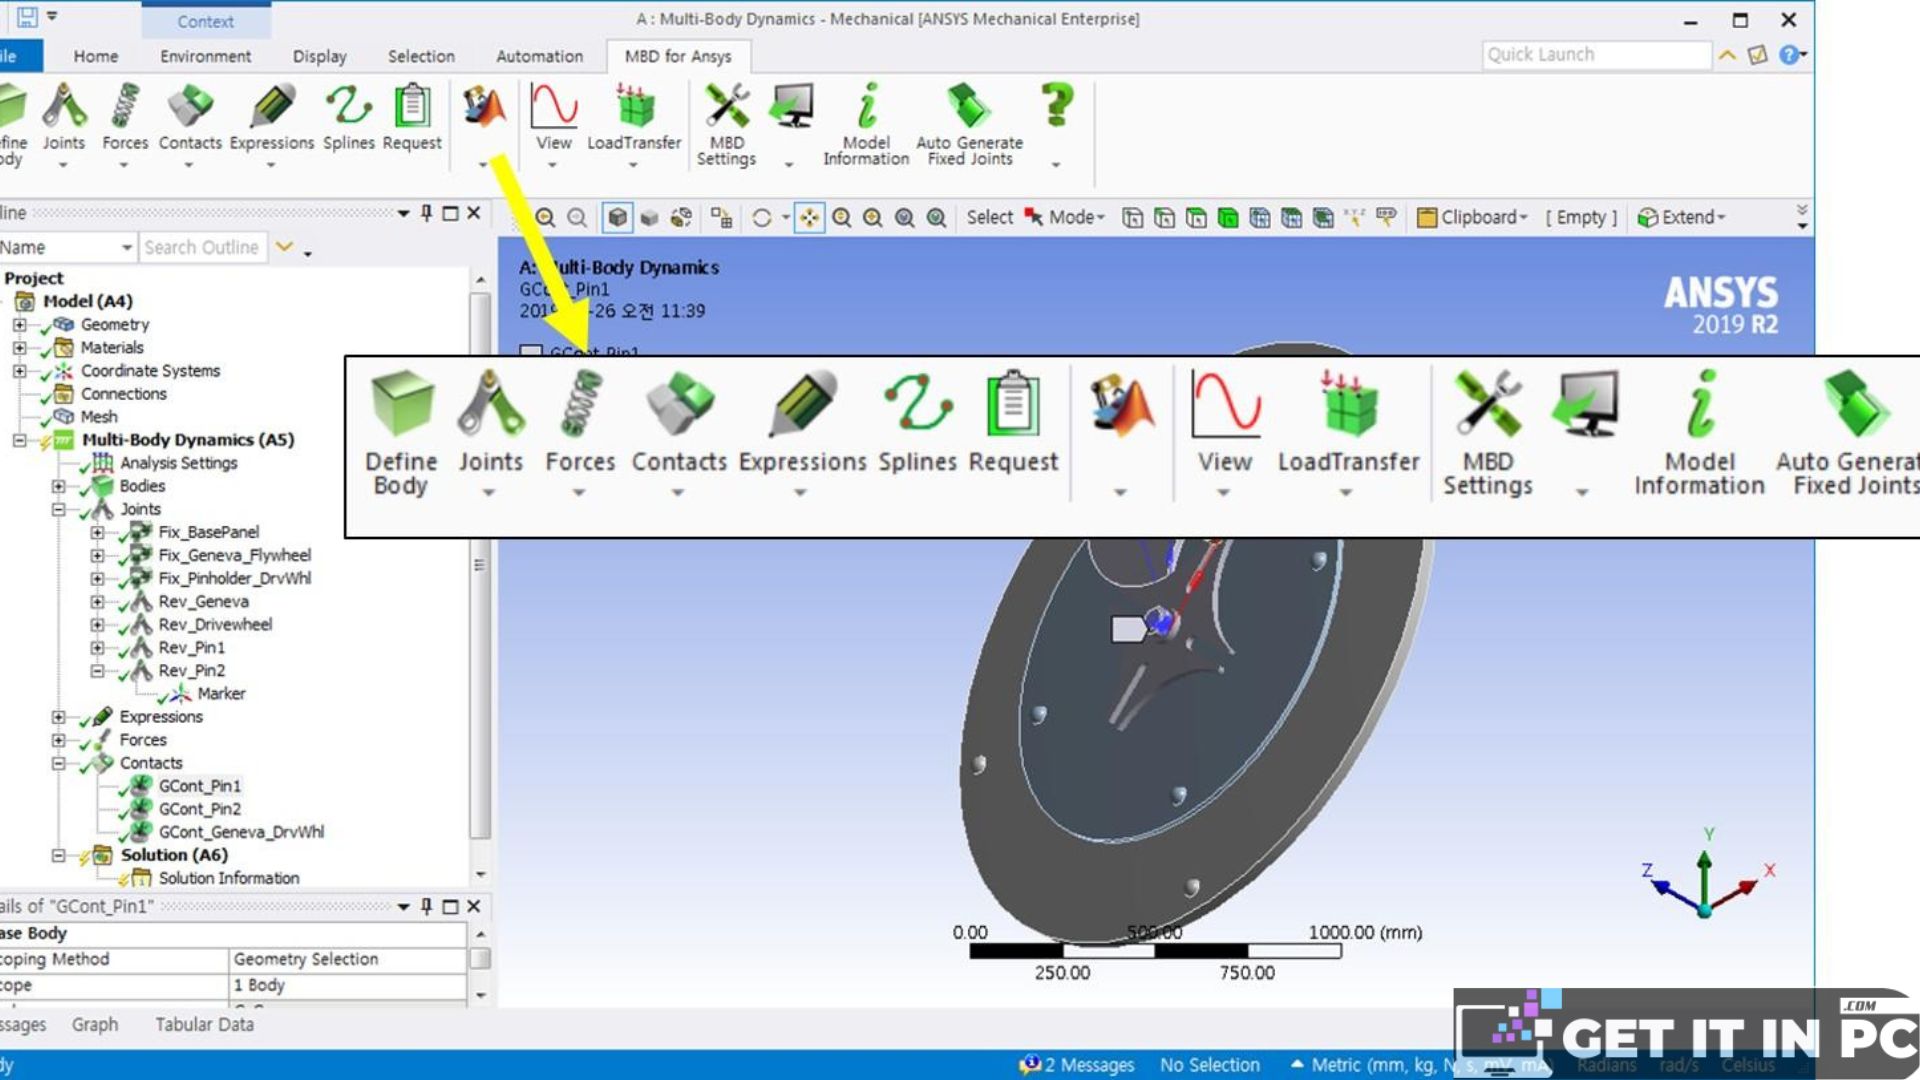Open the Joints tool in the top ribbon
Image resolution: width=1920 pixels, height=1080 pixels.
pos(64,118)
